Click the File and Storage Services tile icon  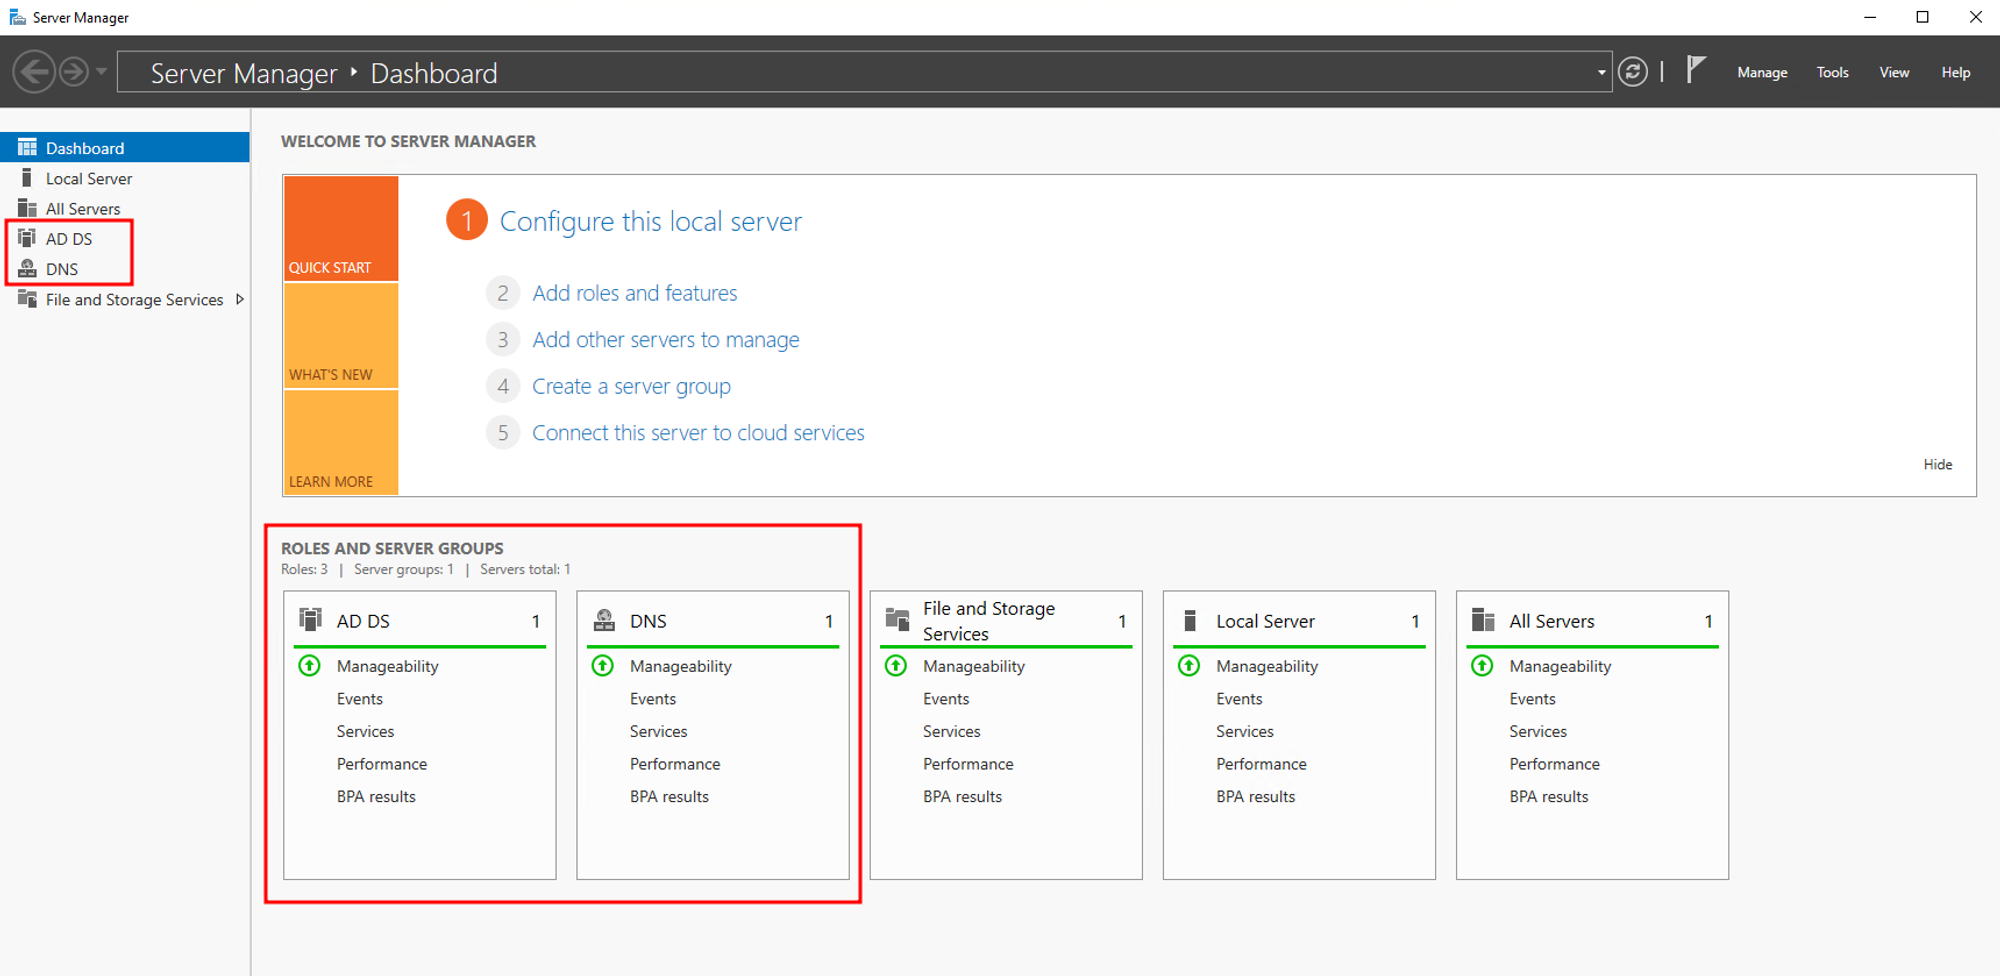point(897,621)
